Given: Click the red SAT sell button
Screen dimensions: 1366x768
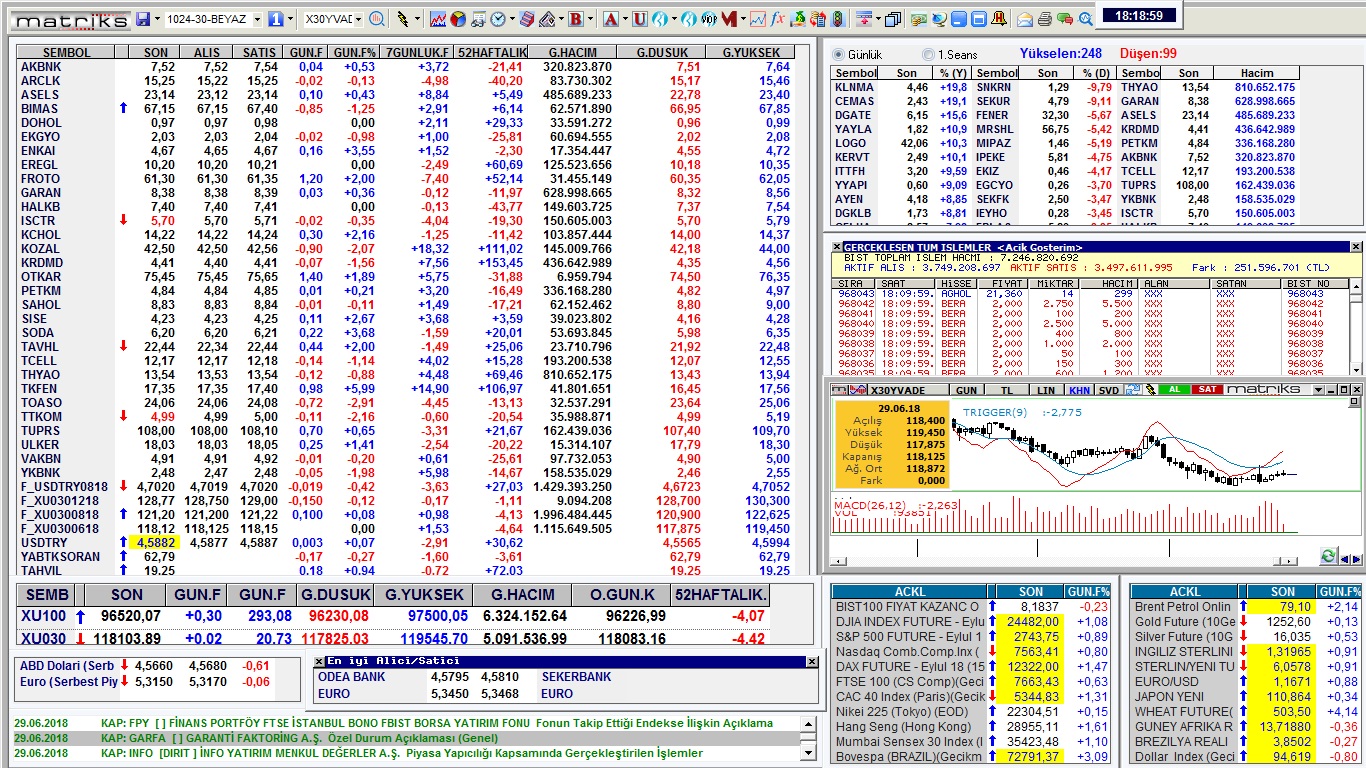Looking at the screenshot, I should pos(1207,390).
